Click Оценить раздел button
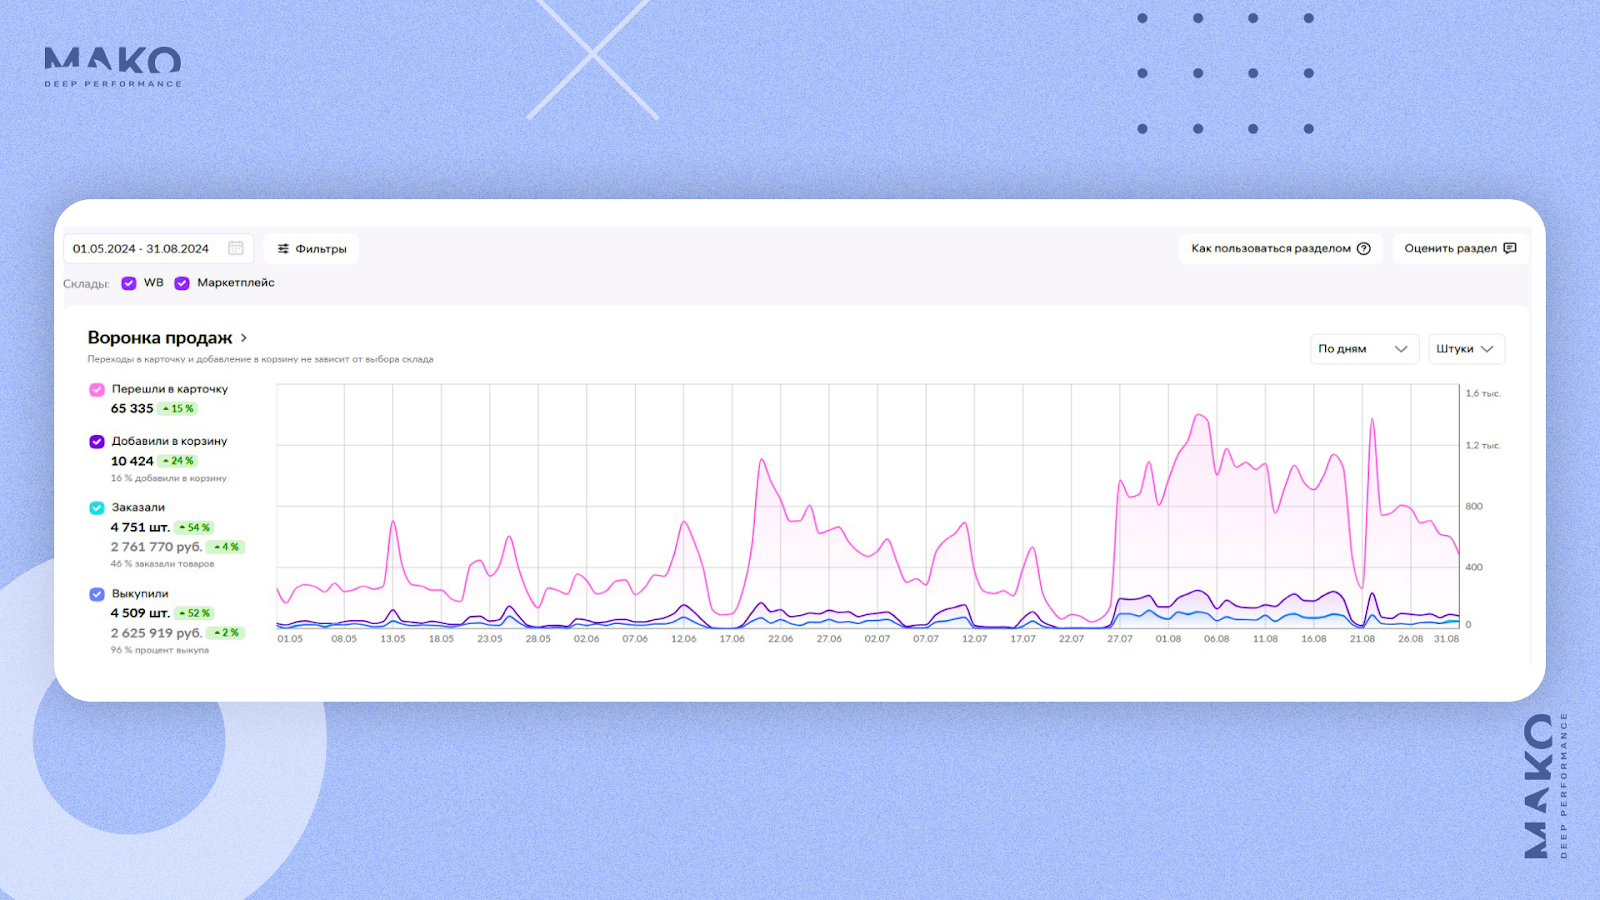1600x900 pixels. click(x=1460, y=249)
